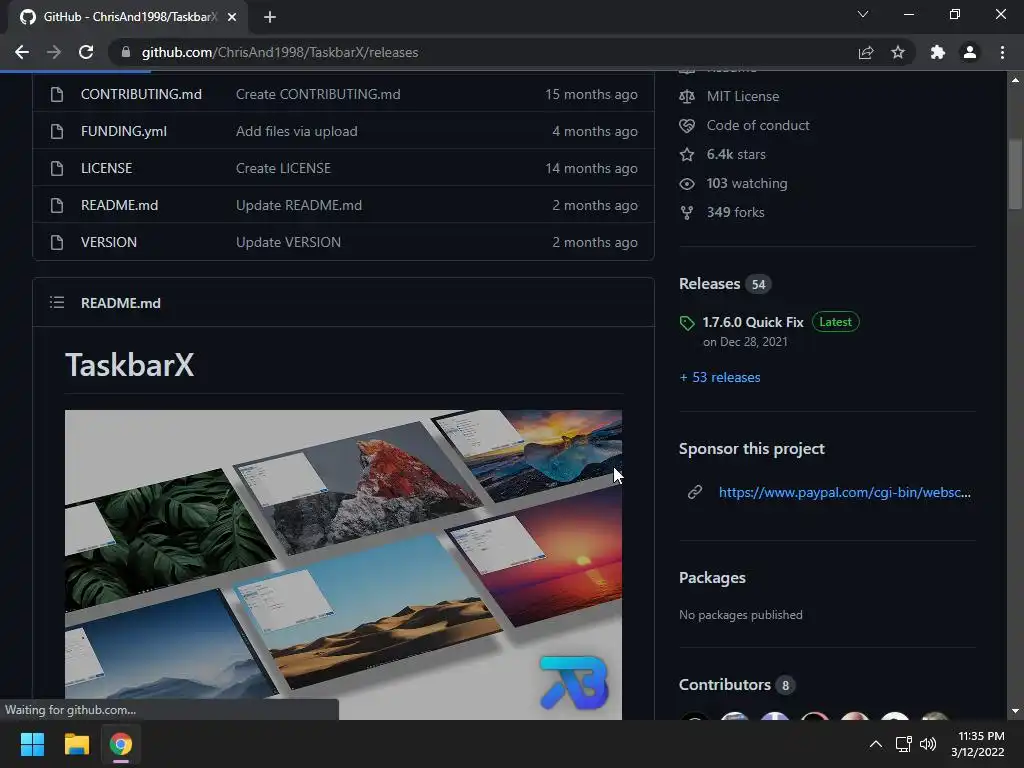Click the file icon beside FUNDING.yml
1024x768 pixels.
pos(57,131)
